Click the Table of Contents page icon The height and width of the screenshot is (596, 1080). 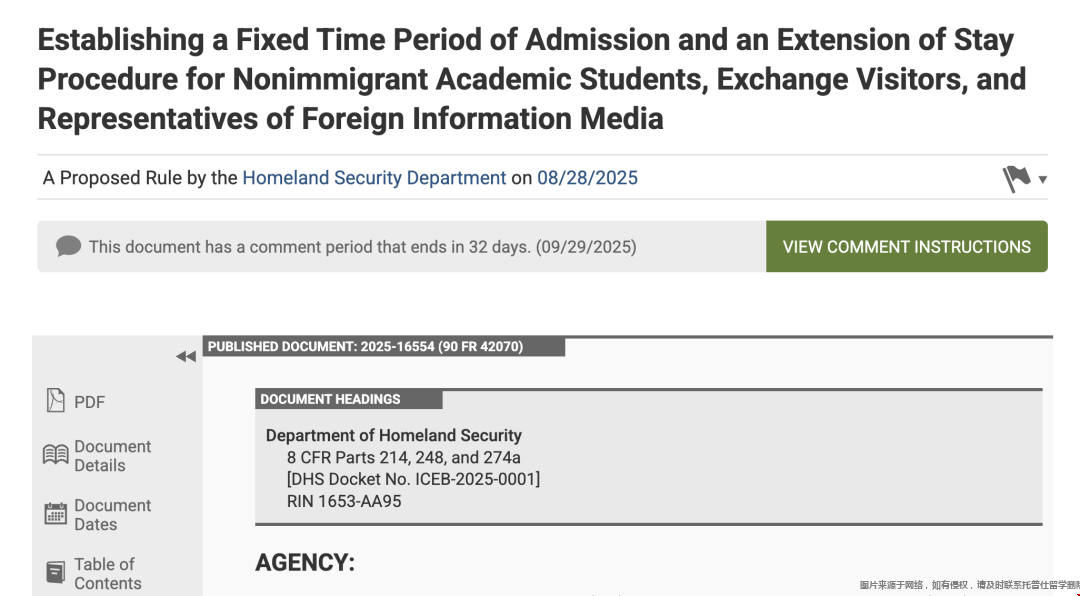click(56, 573)
